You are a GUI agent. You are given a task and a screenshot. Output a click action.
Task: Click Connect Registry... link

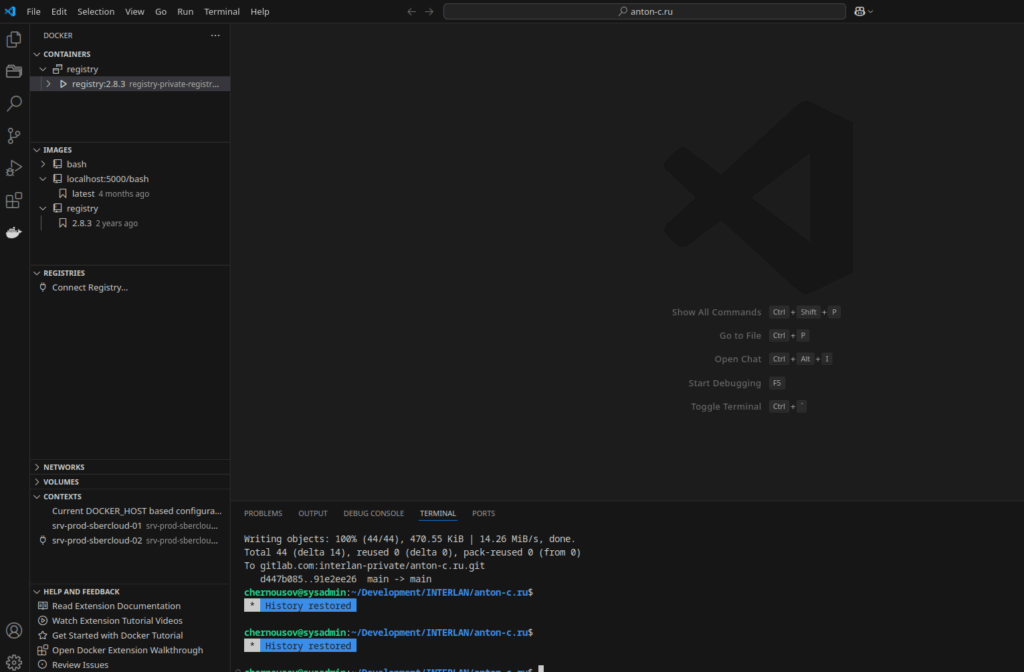(x=90, y=288)
